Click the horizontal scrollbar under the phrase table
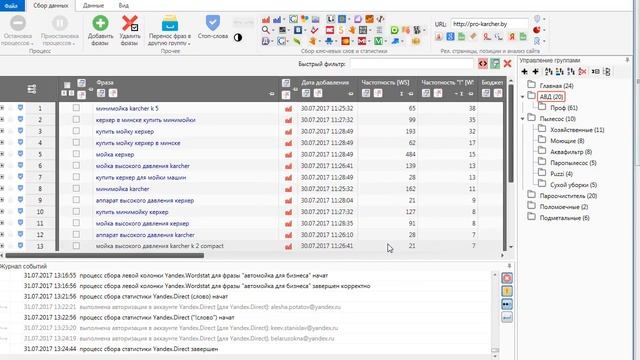640x360 pixels. coord(104,256)
